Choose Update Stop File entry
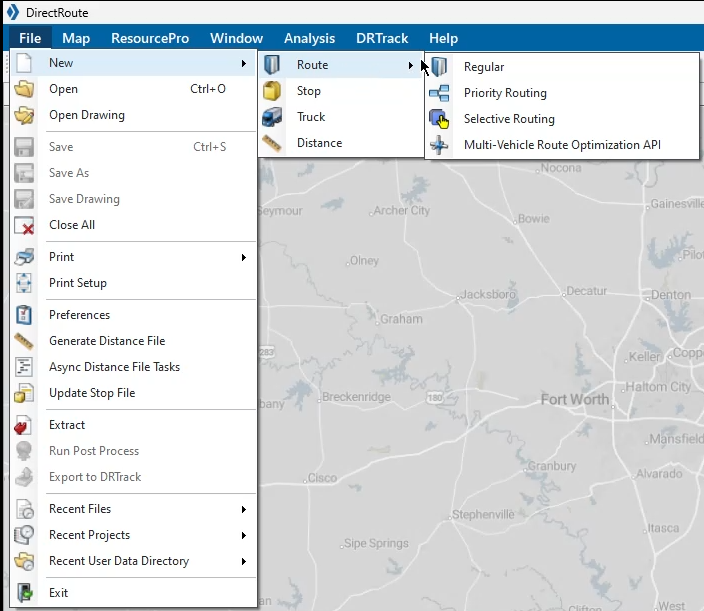Image resolution: width=704 pixels, height=611 pixels. (133, 393)
